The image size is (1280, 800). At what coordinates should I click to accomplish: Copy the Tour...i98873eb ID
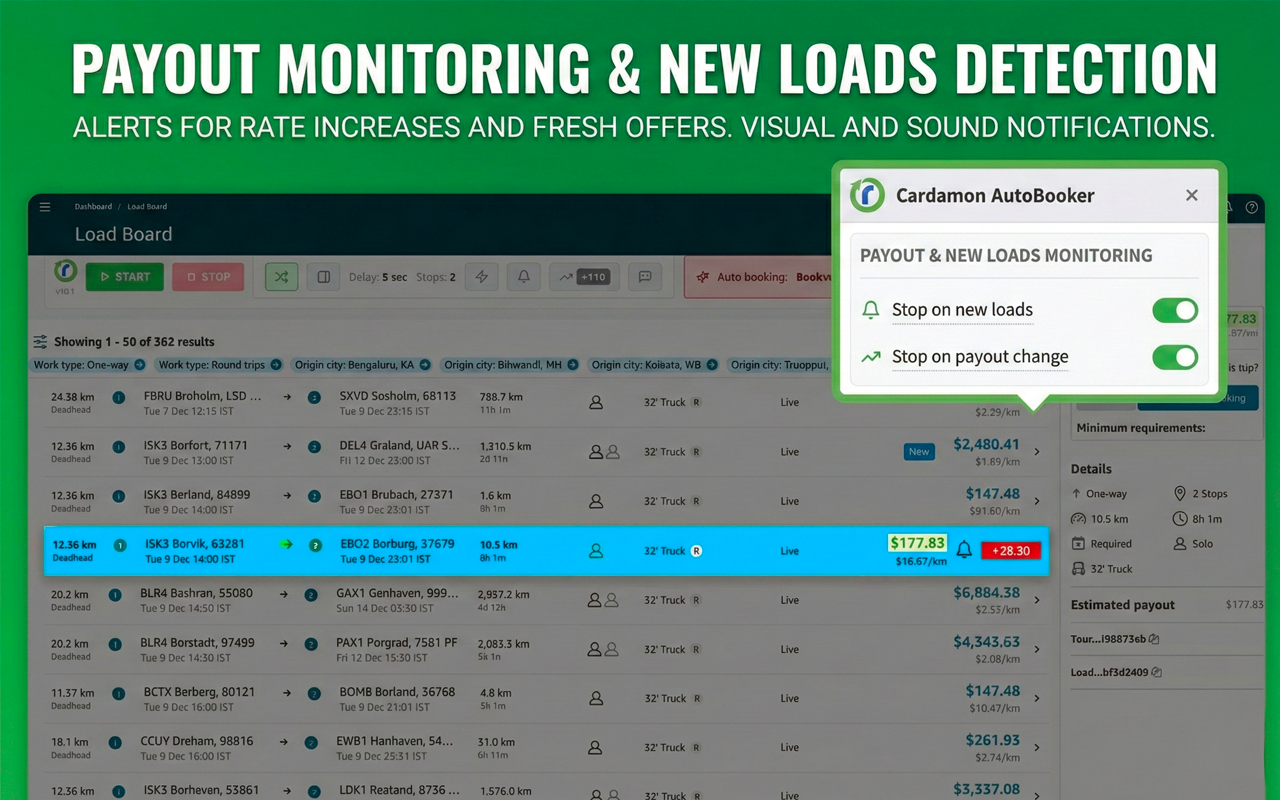1154,639
